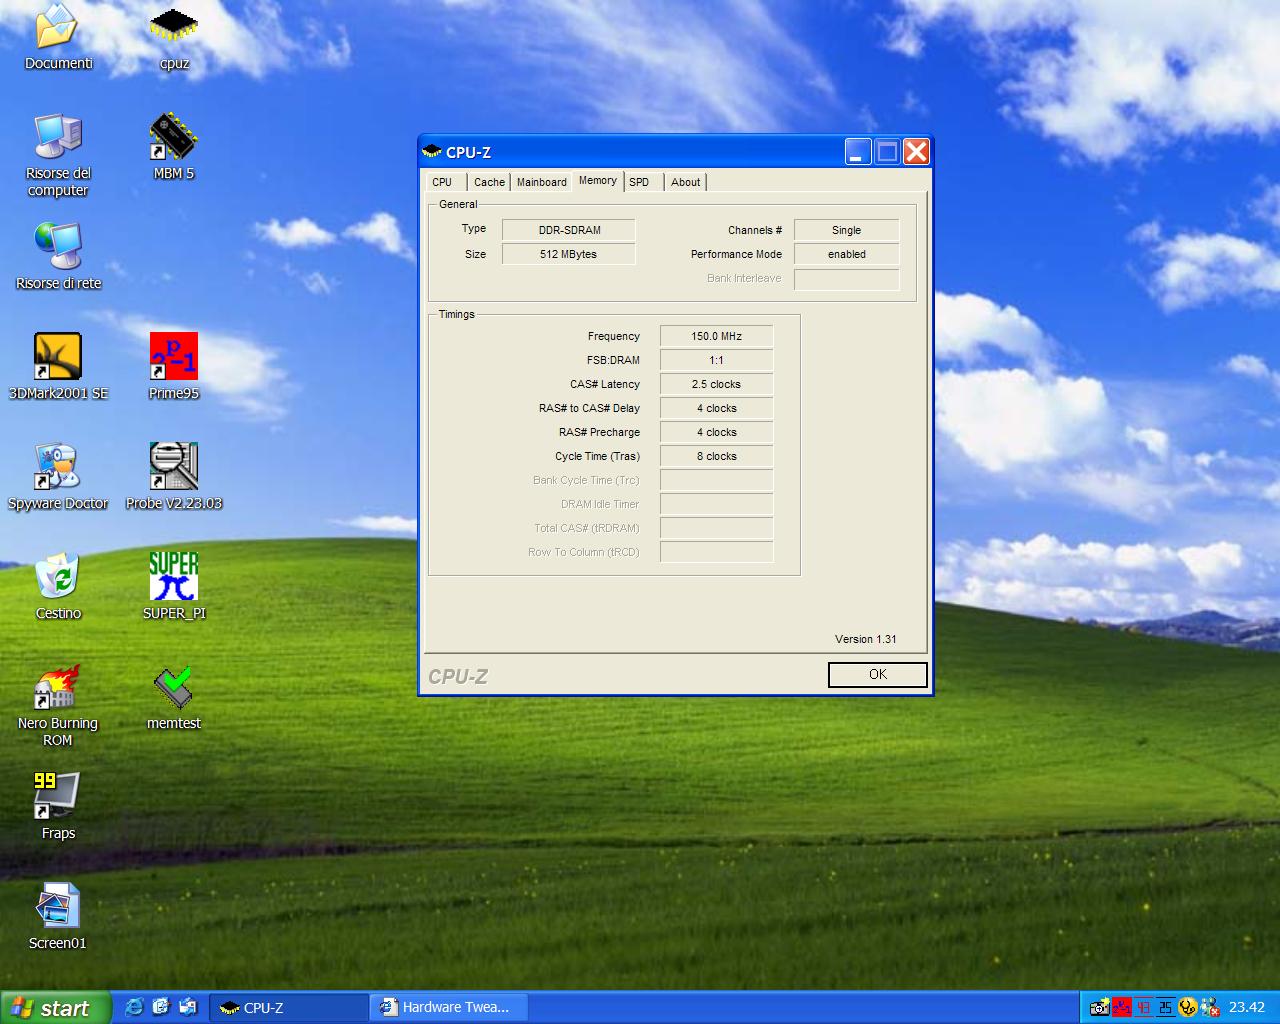
Task: Click the yellow Spyware Doctor tray icon
Action: click(x=1187, y=1007)
